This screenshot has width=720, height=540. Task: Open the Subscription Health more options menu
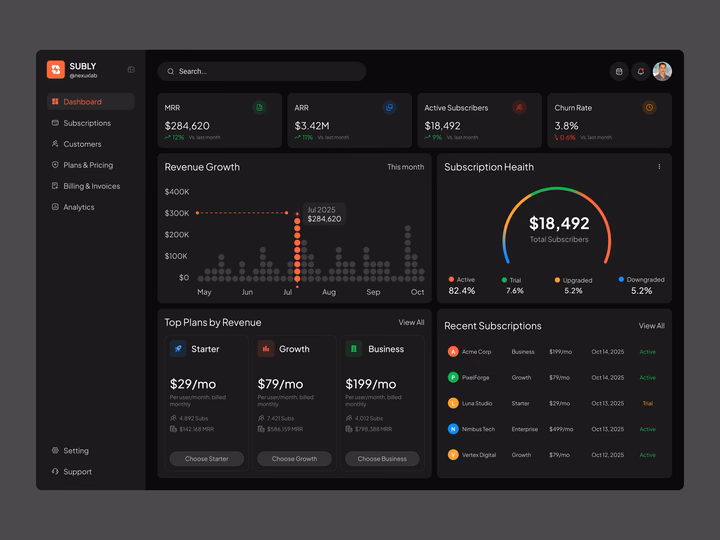coord(659,167)
